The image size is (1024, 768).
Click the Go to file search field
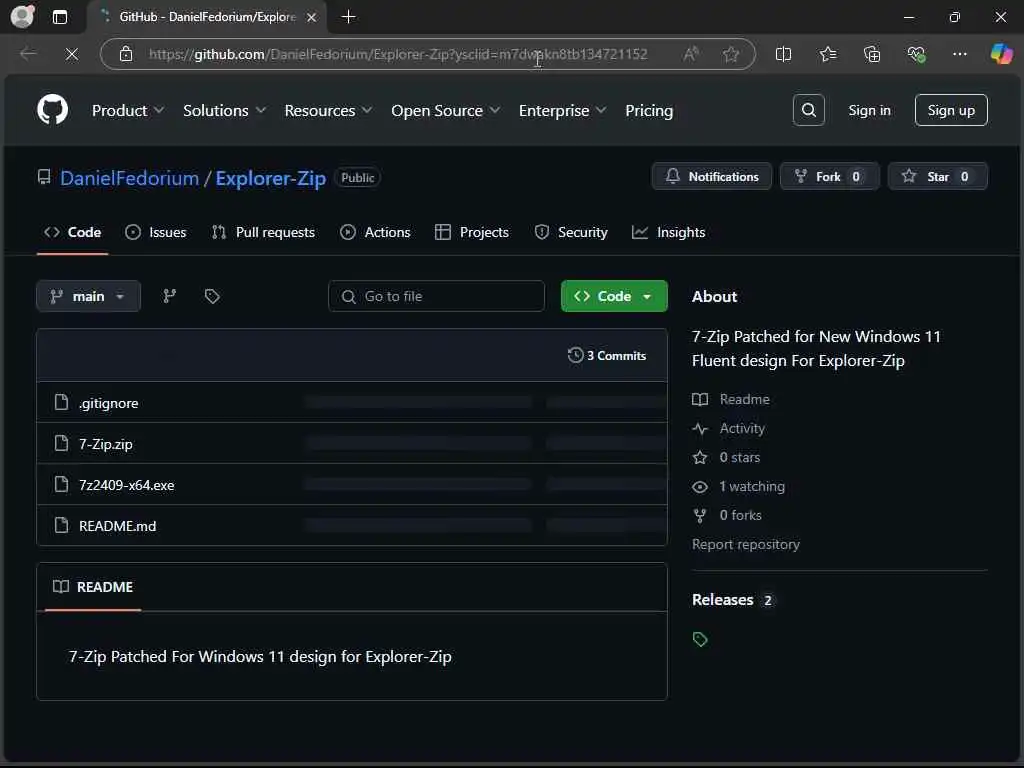tap(436, 296)
